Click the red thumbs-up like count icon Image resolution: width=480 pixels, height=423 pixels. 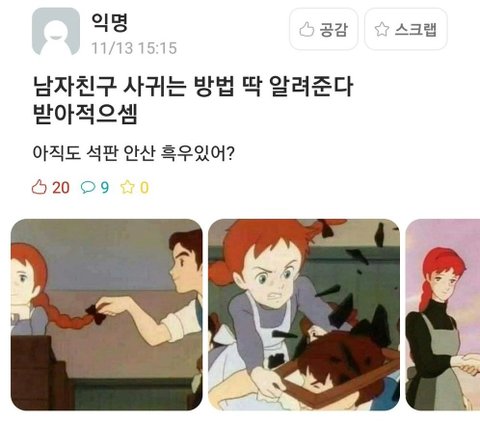[x=39, y=187]
